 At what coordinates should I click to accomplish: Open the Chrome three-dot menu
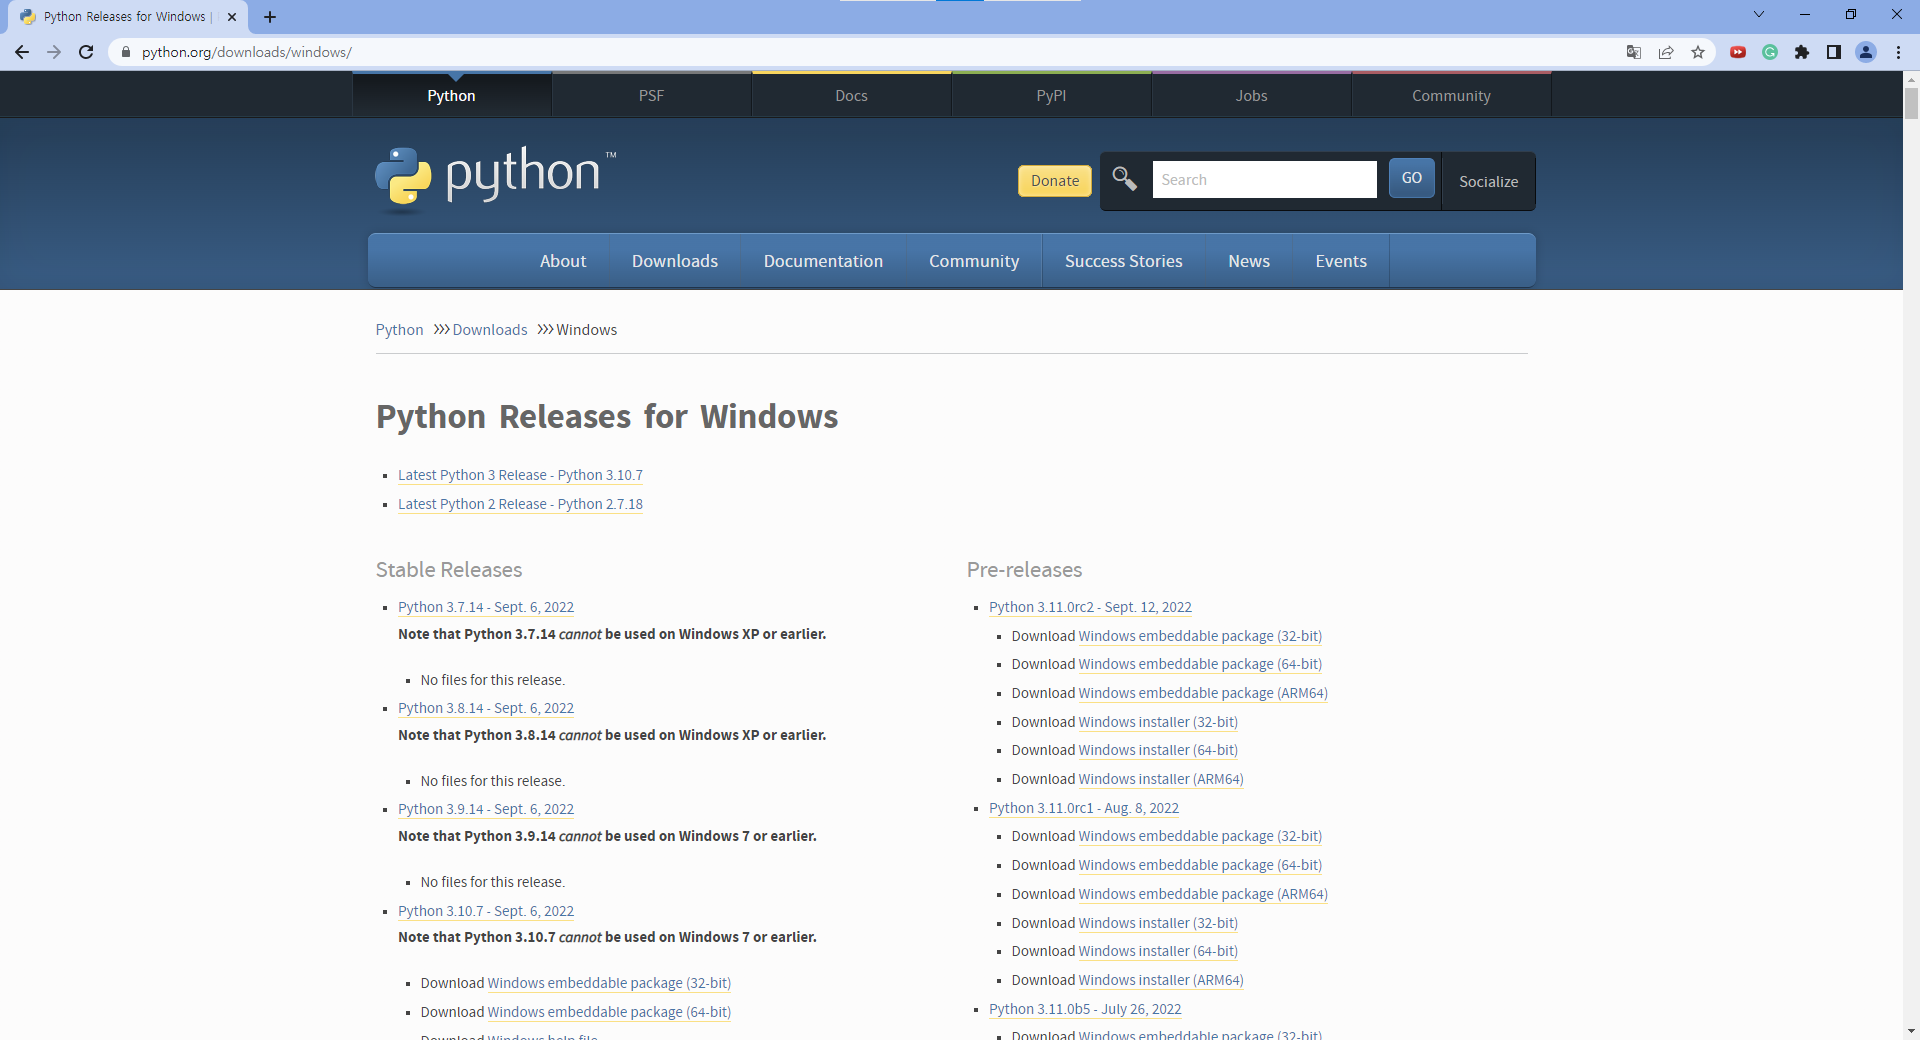coord(1898,52)
